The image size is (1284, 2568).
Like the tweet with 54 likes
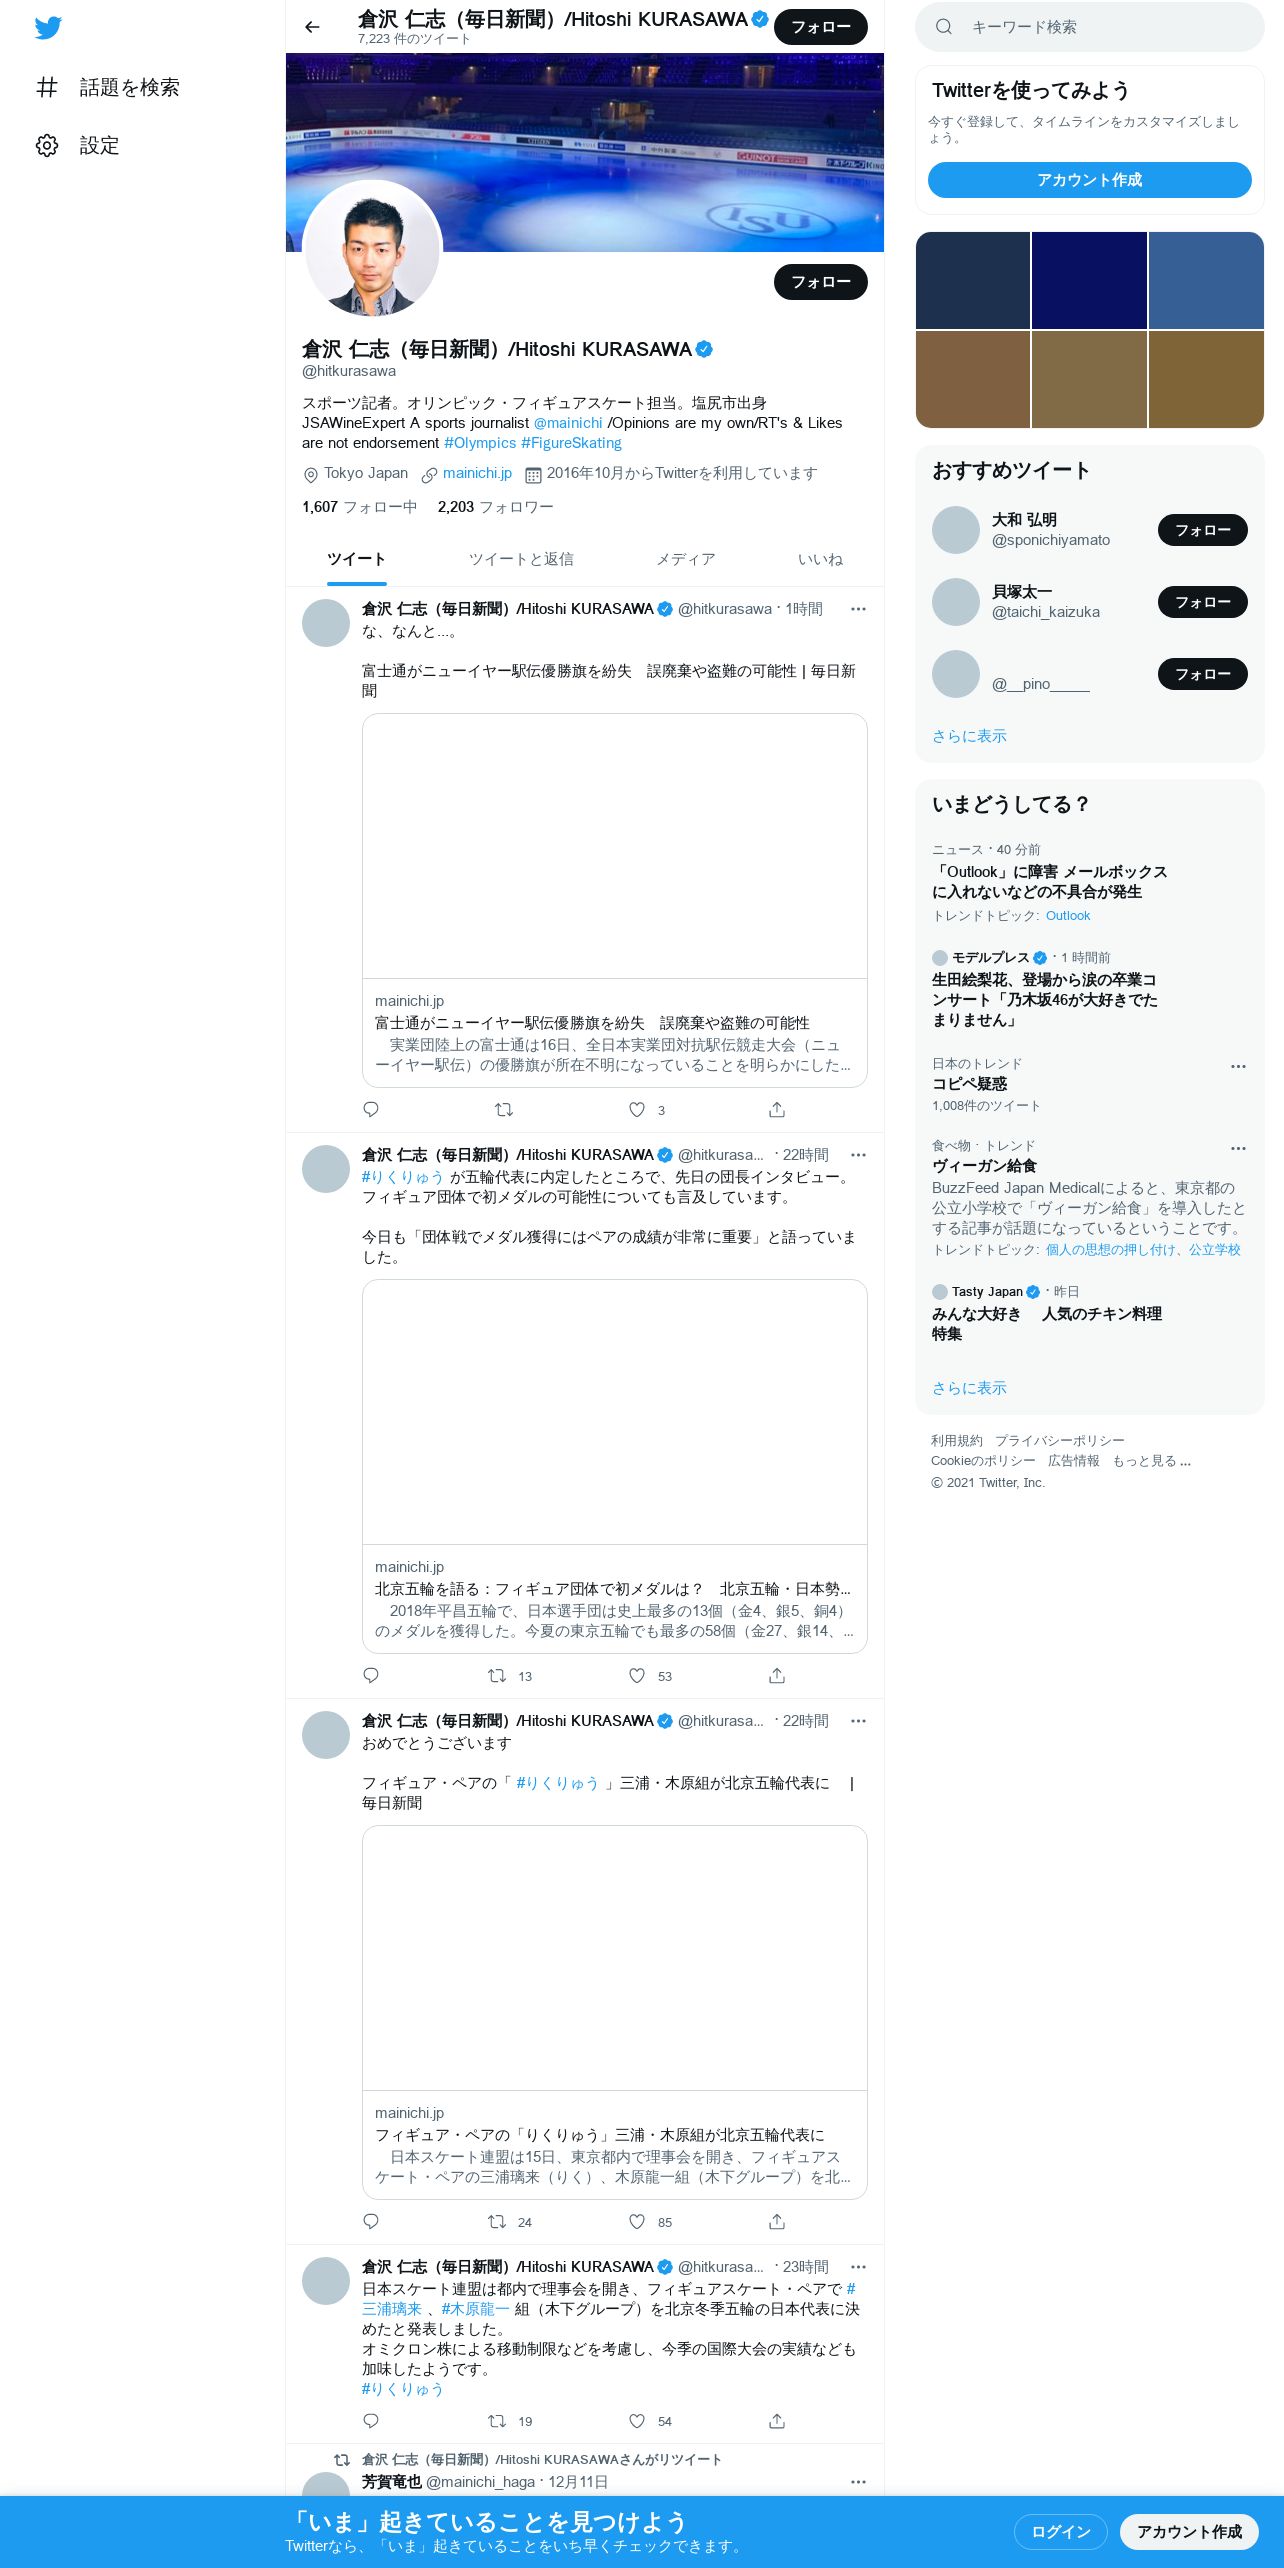point(637,2420)
